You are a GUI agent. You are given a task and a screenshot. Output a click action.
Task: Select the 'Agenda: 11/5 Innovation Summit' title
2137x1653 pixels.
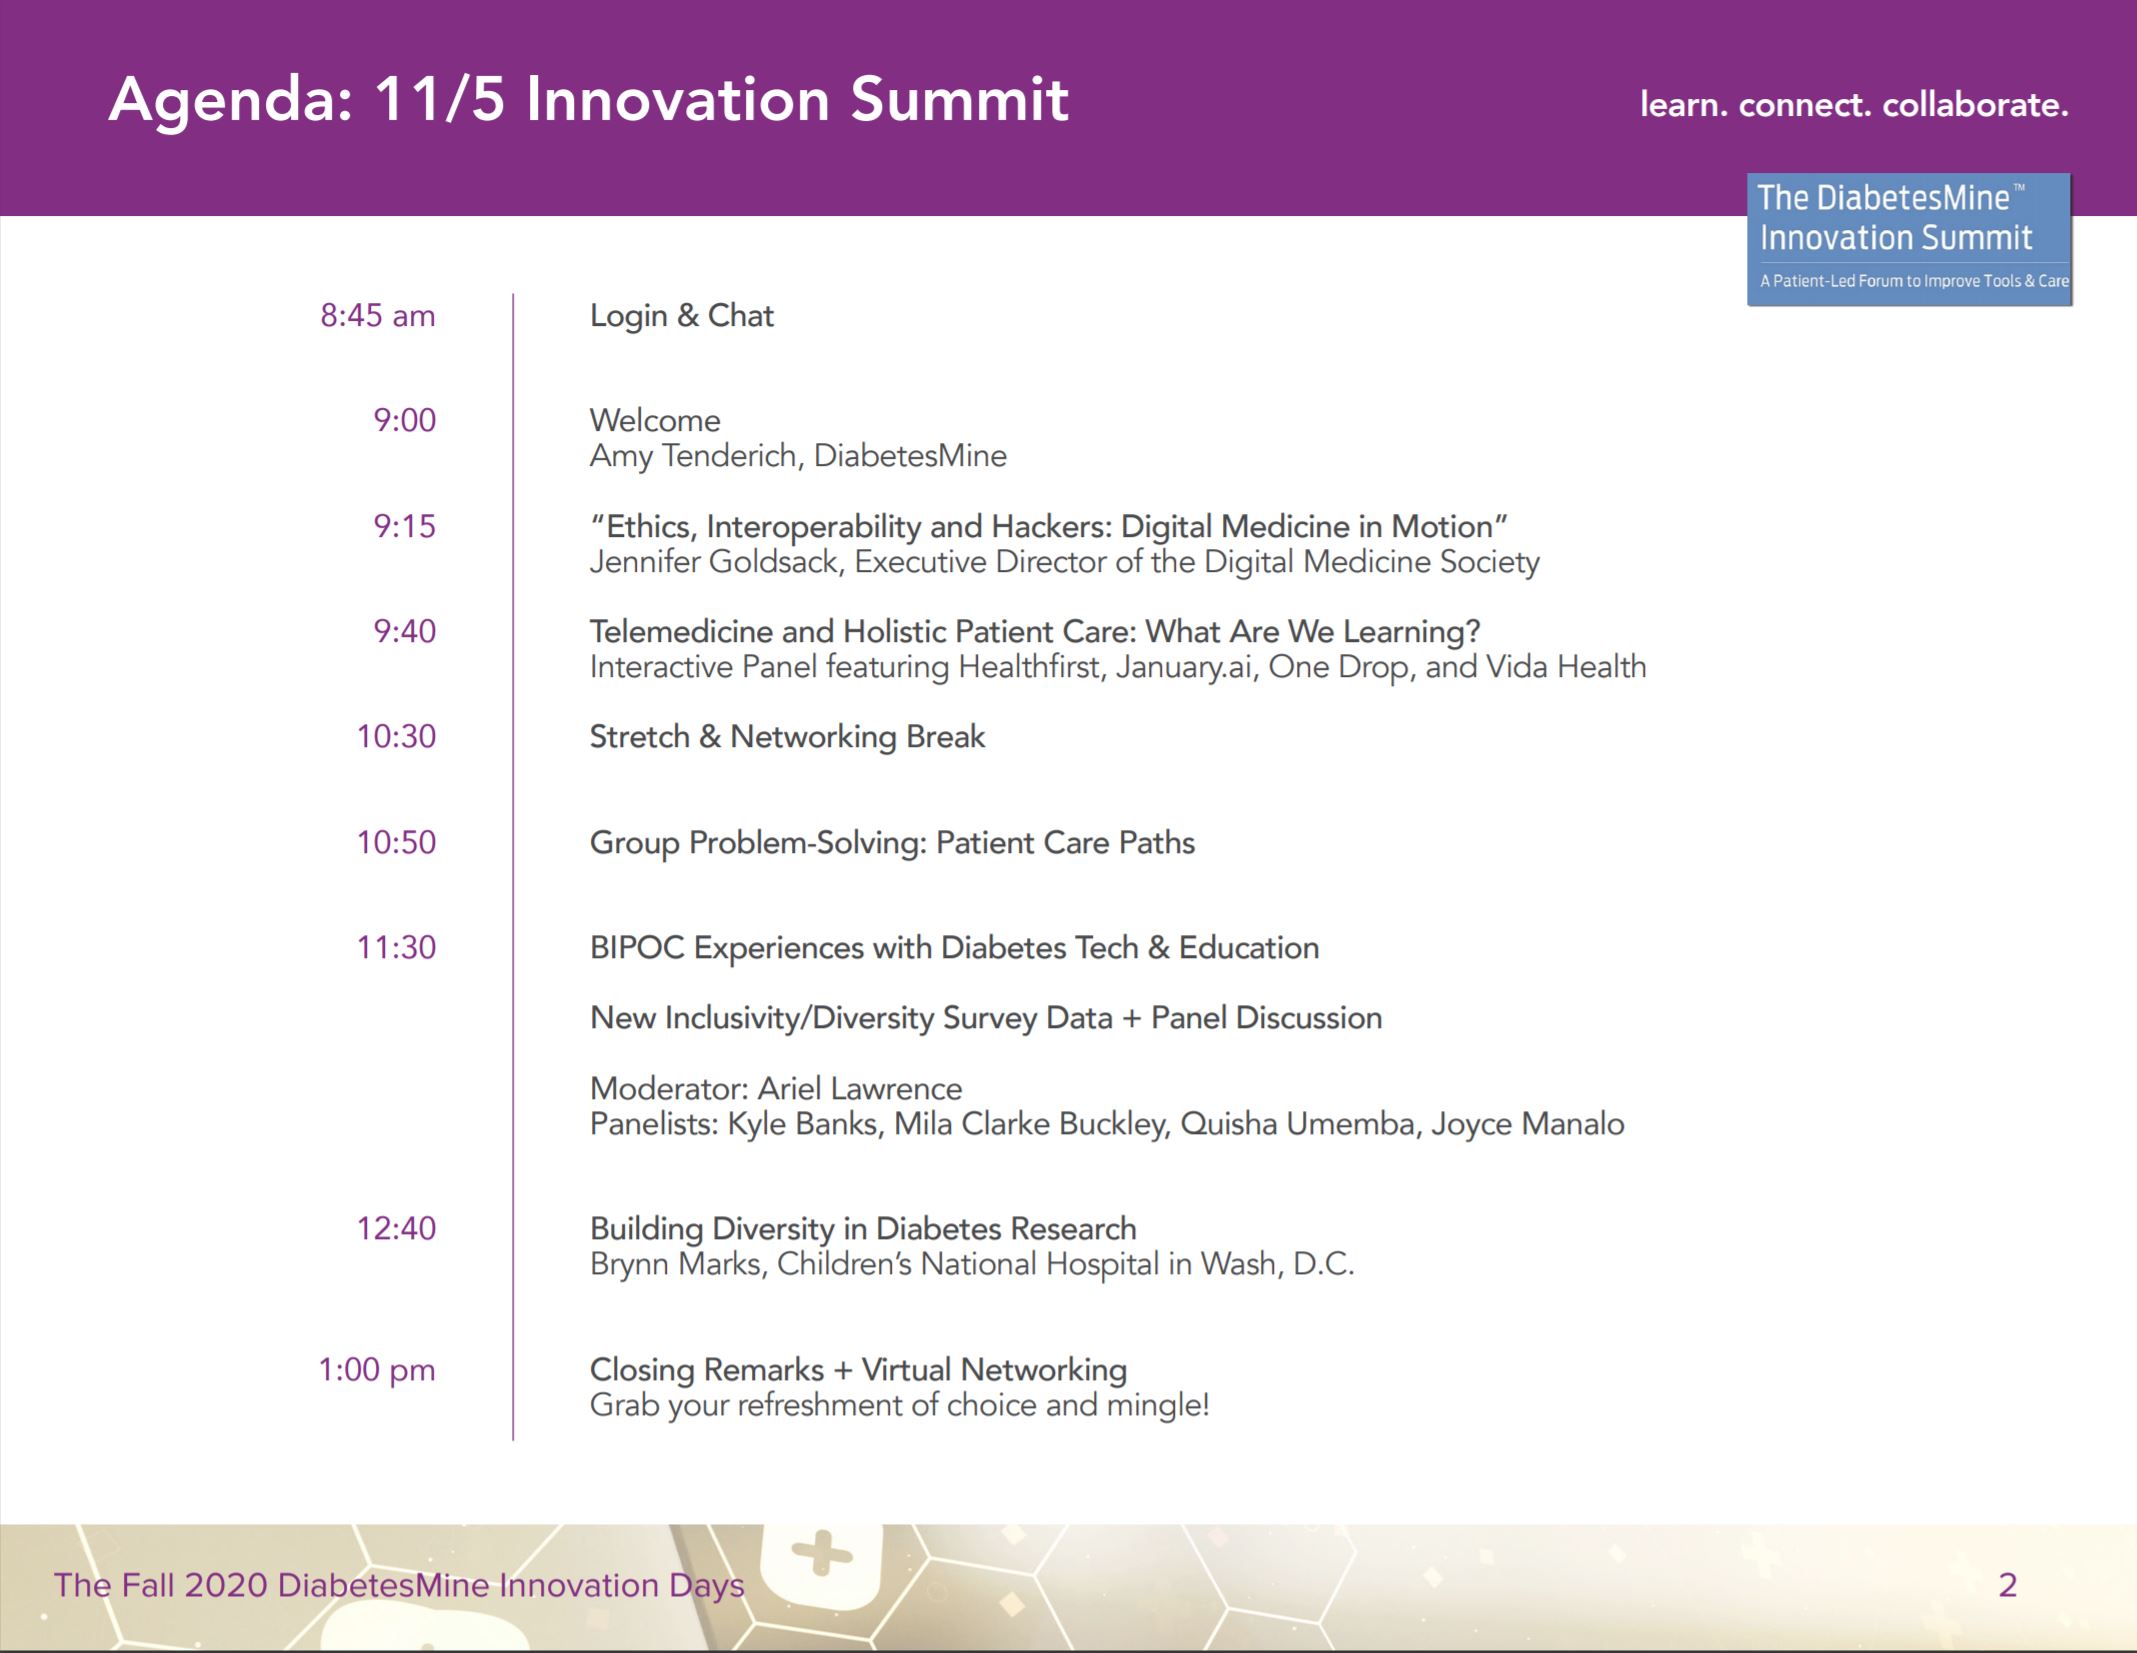coord(588,100)
